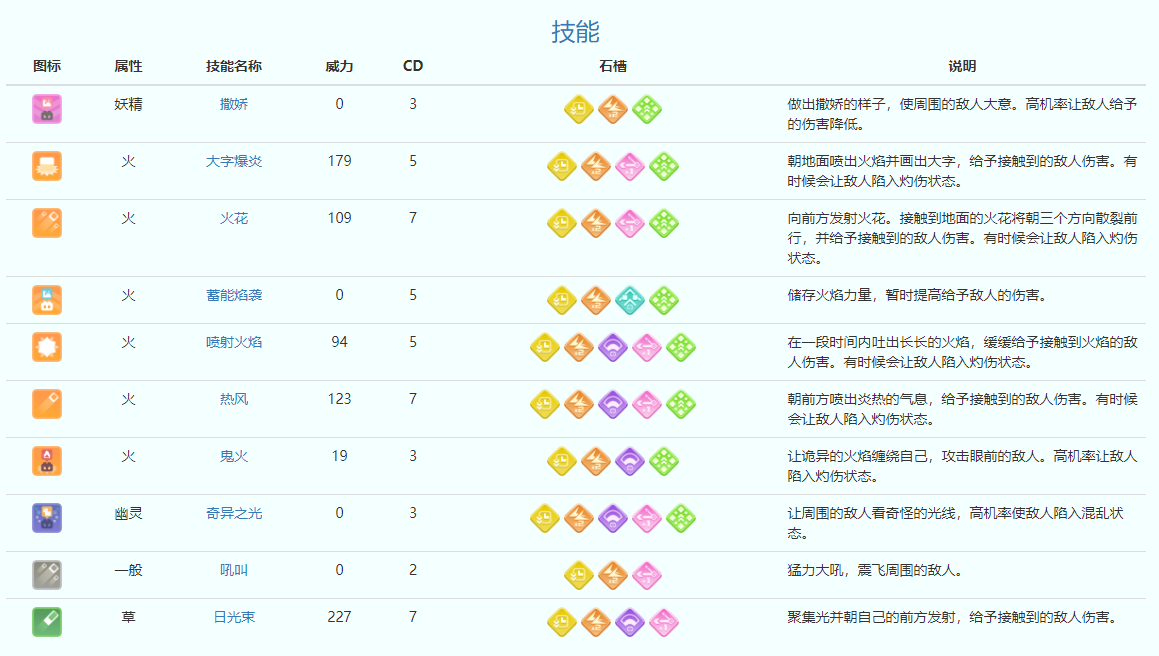Click the pink stone slot icon in 吼叫 row
The width and height of the screenshot is (1159, 656).
pyautogui.click(x=647, y=575)
